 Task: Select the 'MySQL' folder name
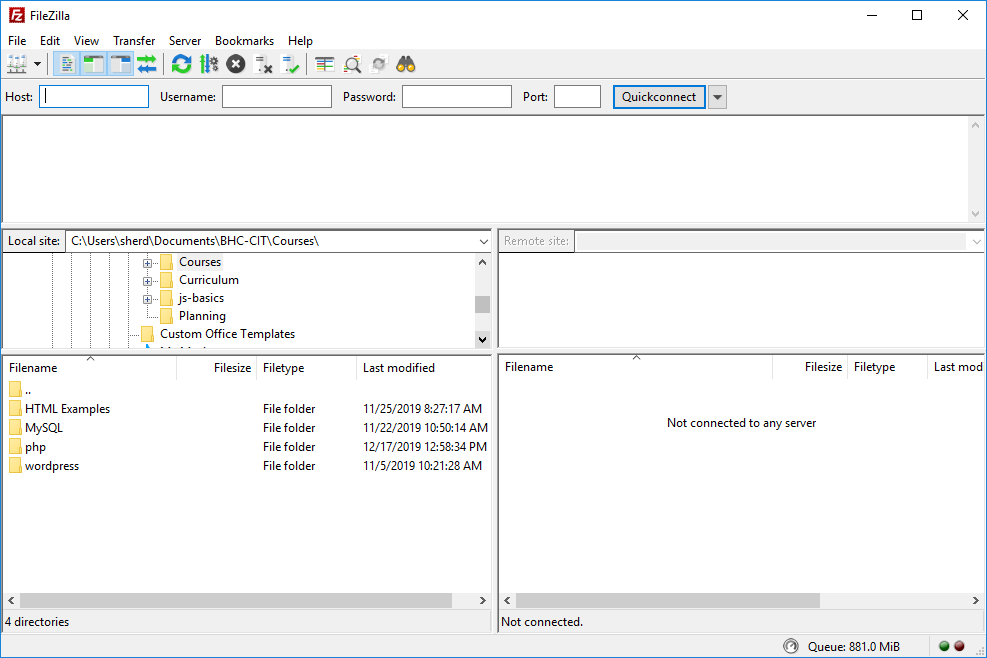pos(44,428)
